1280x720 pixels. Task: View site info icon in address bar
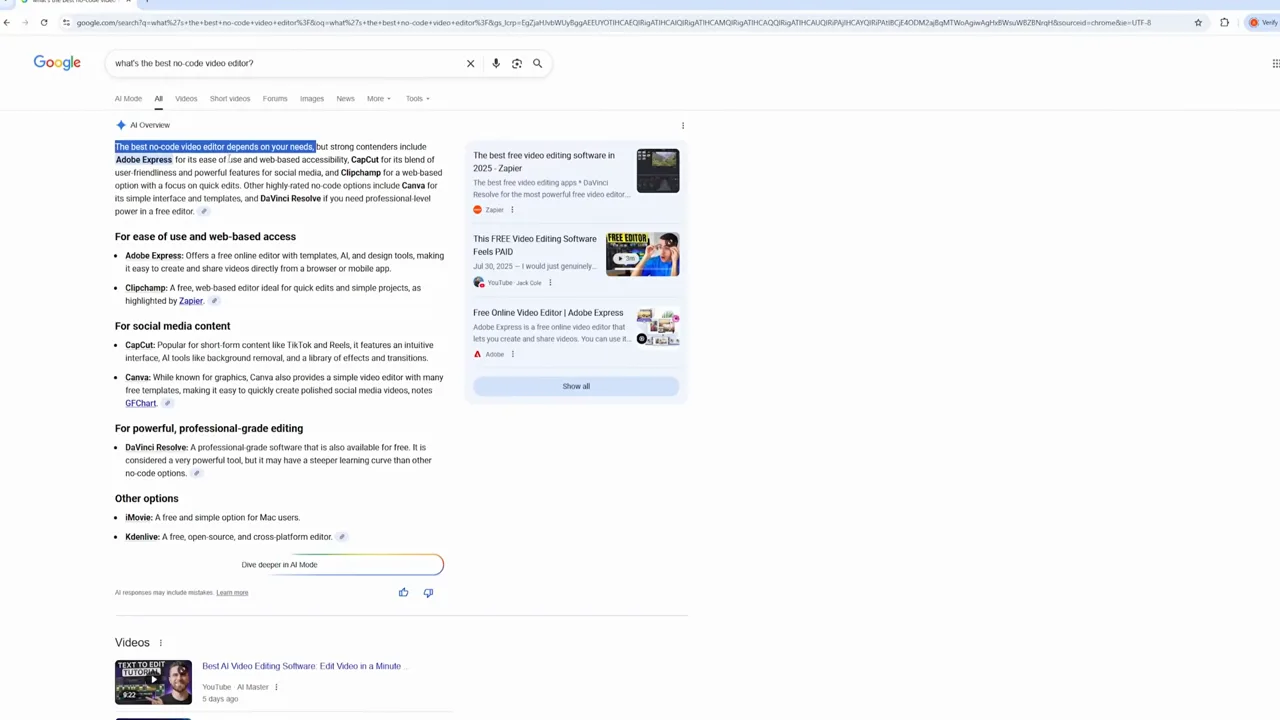point(66,22)
